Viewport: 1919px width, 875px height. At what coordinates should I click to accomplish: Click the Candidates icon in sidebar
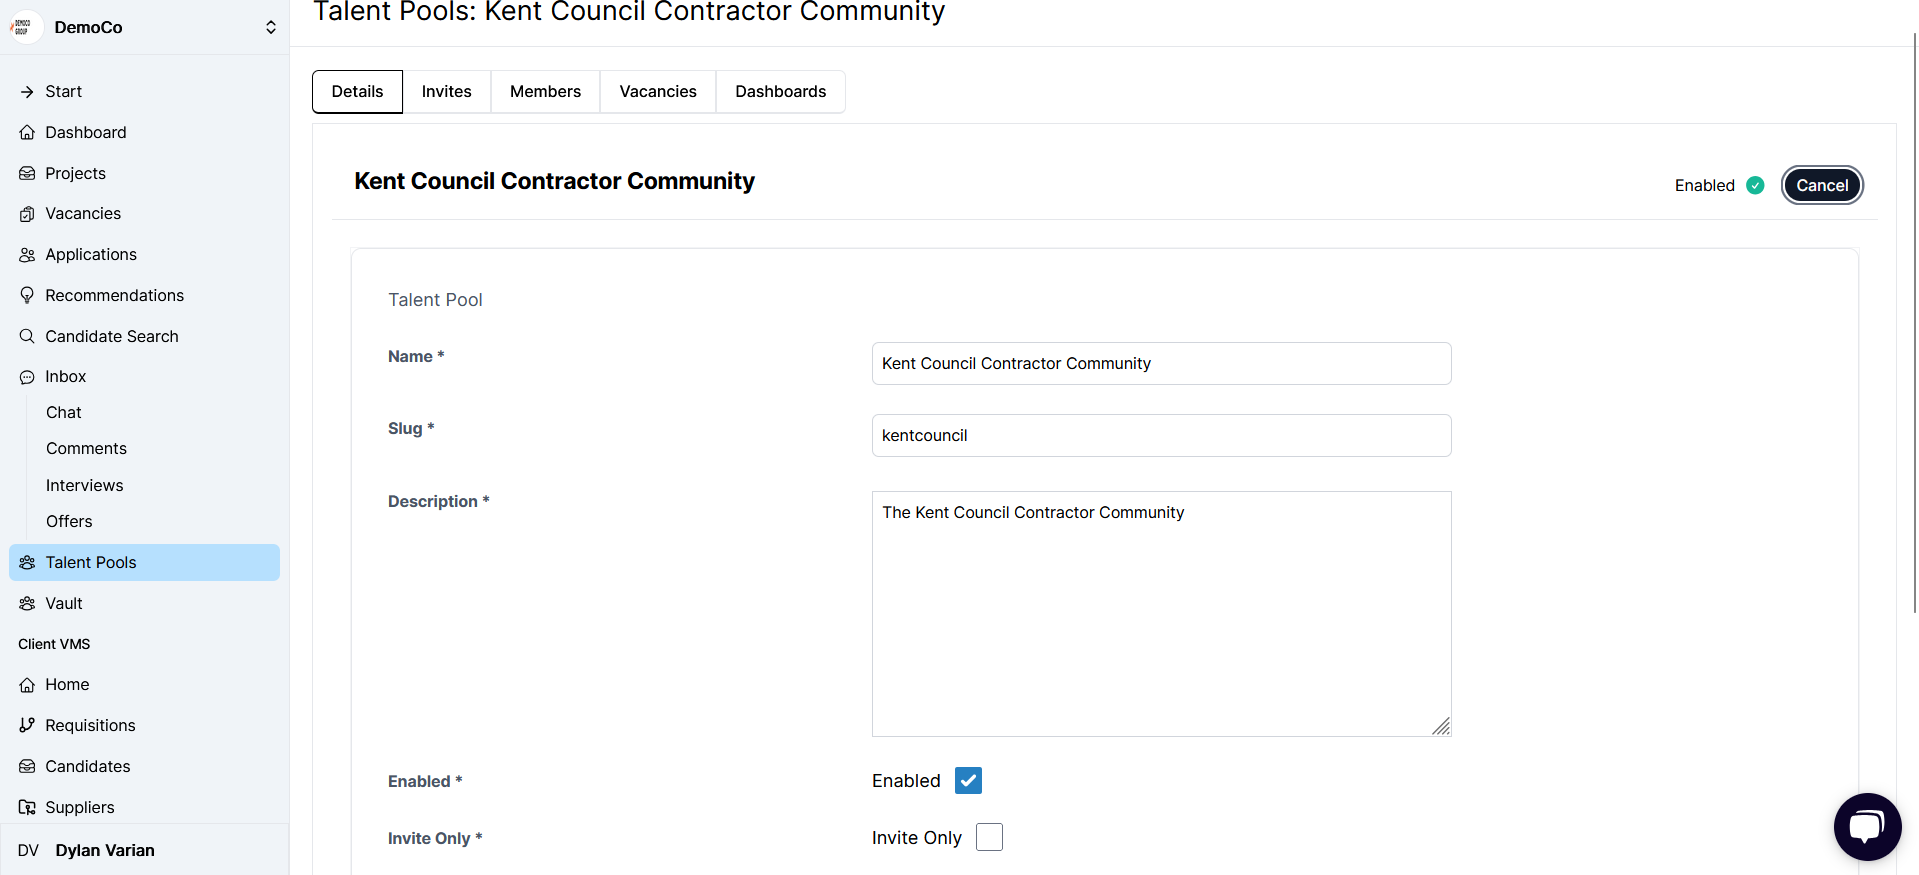27,766
